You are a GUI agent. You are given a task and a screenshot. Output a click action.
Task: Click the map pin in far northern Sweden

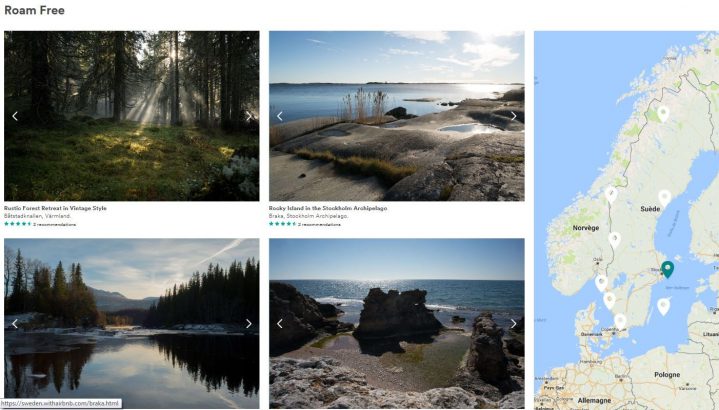tap(663, 113)
